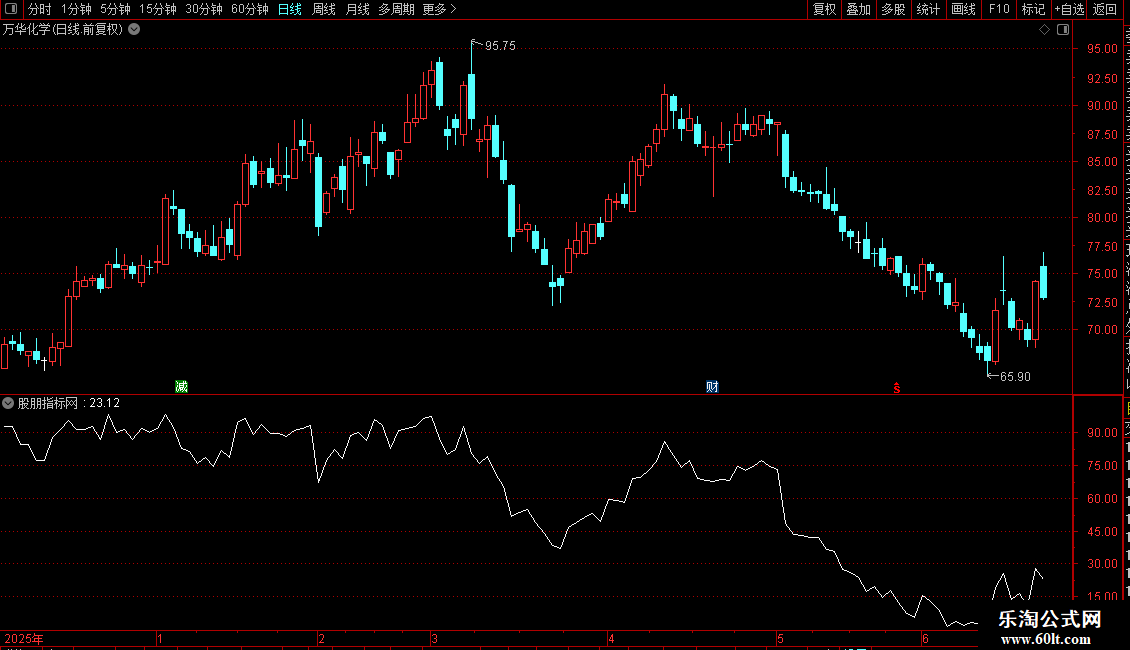The image size is (1130, 650).
Task: Click the green 减 marker icon
Action: [x=182, y=387]
